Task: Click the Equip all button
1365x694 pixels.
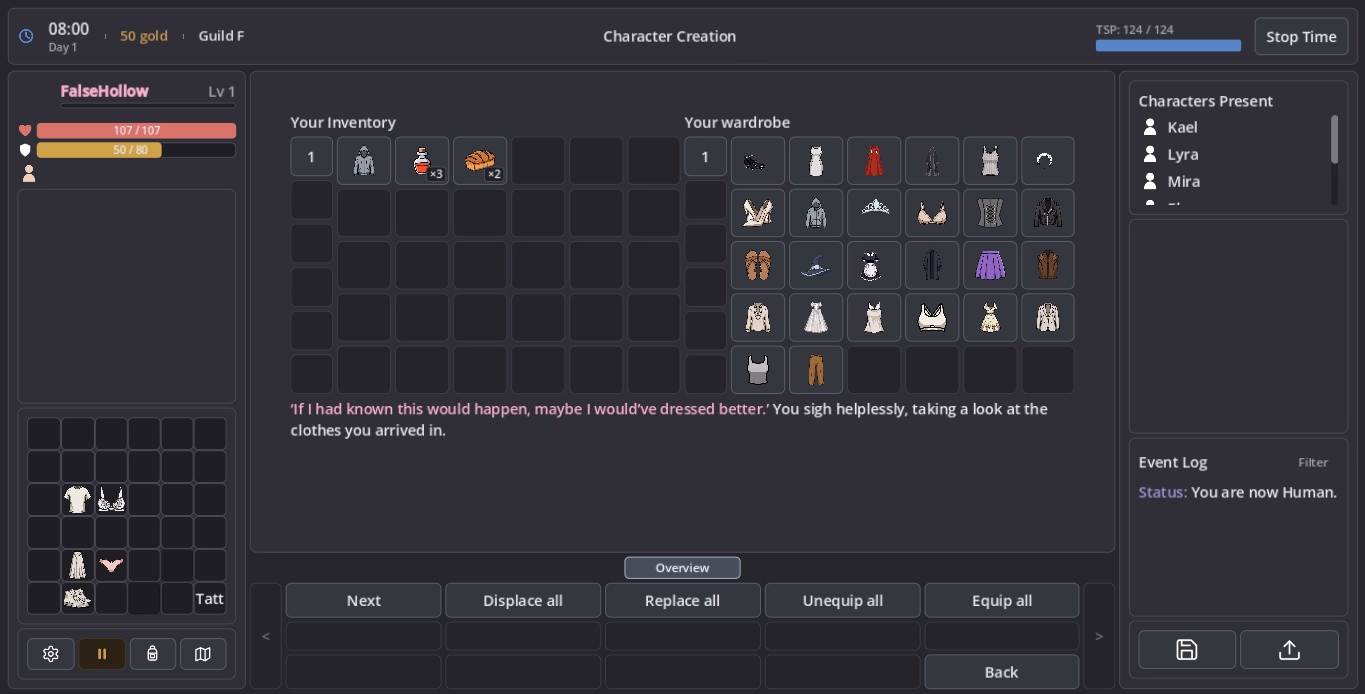Action: tap(1002, 601)
